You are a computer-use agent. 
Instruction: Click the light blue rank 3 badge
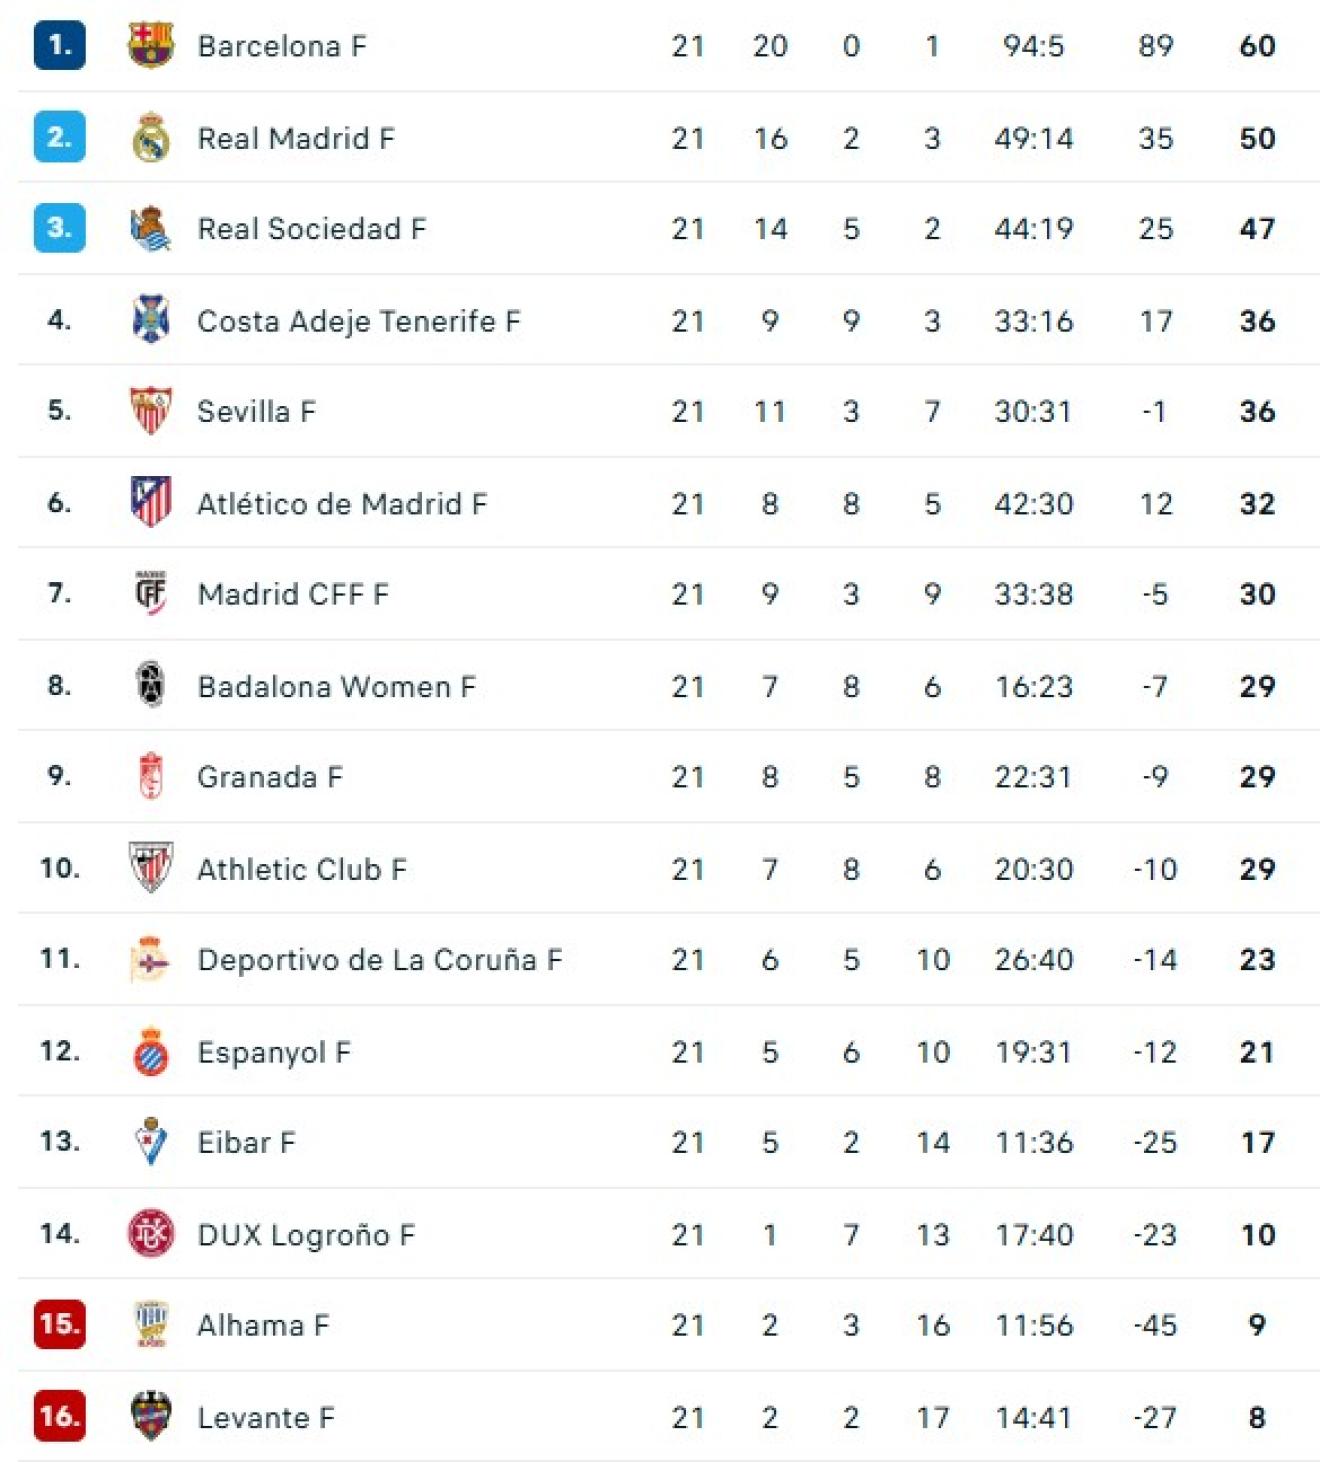[x=59, y=228]
